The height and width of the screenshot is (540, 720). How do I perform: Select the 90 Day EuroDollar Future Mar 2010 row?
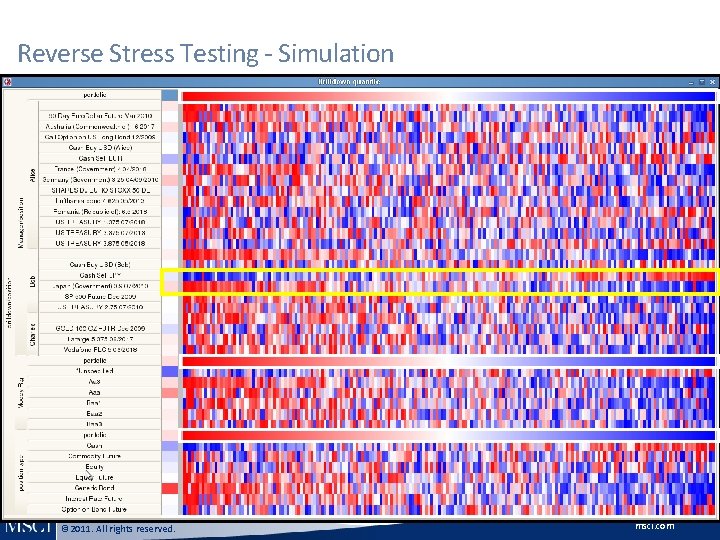pos(100,116)
